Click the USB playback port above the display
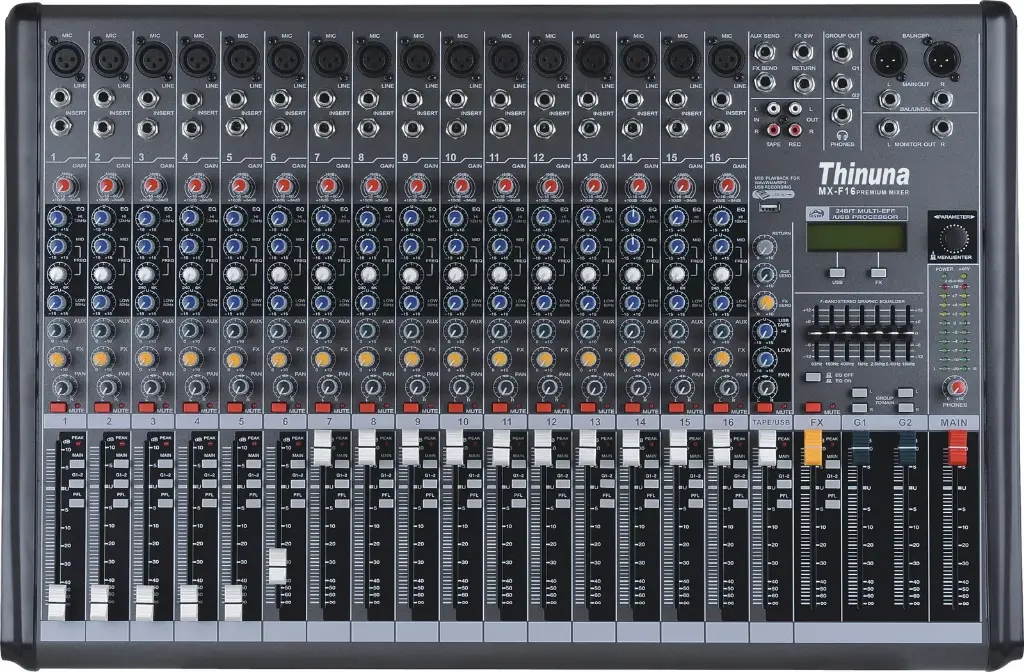 pyautogui.click(x=767, y=205)
